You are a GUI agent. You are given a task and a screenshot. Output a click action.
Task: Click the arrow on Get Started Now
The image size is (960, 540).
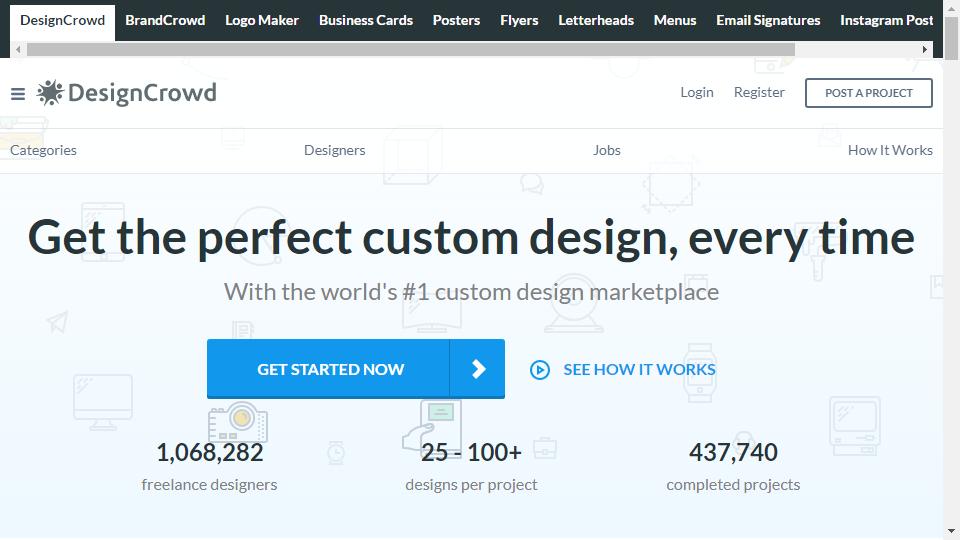[478, 369]
